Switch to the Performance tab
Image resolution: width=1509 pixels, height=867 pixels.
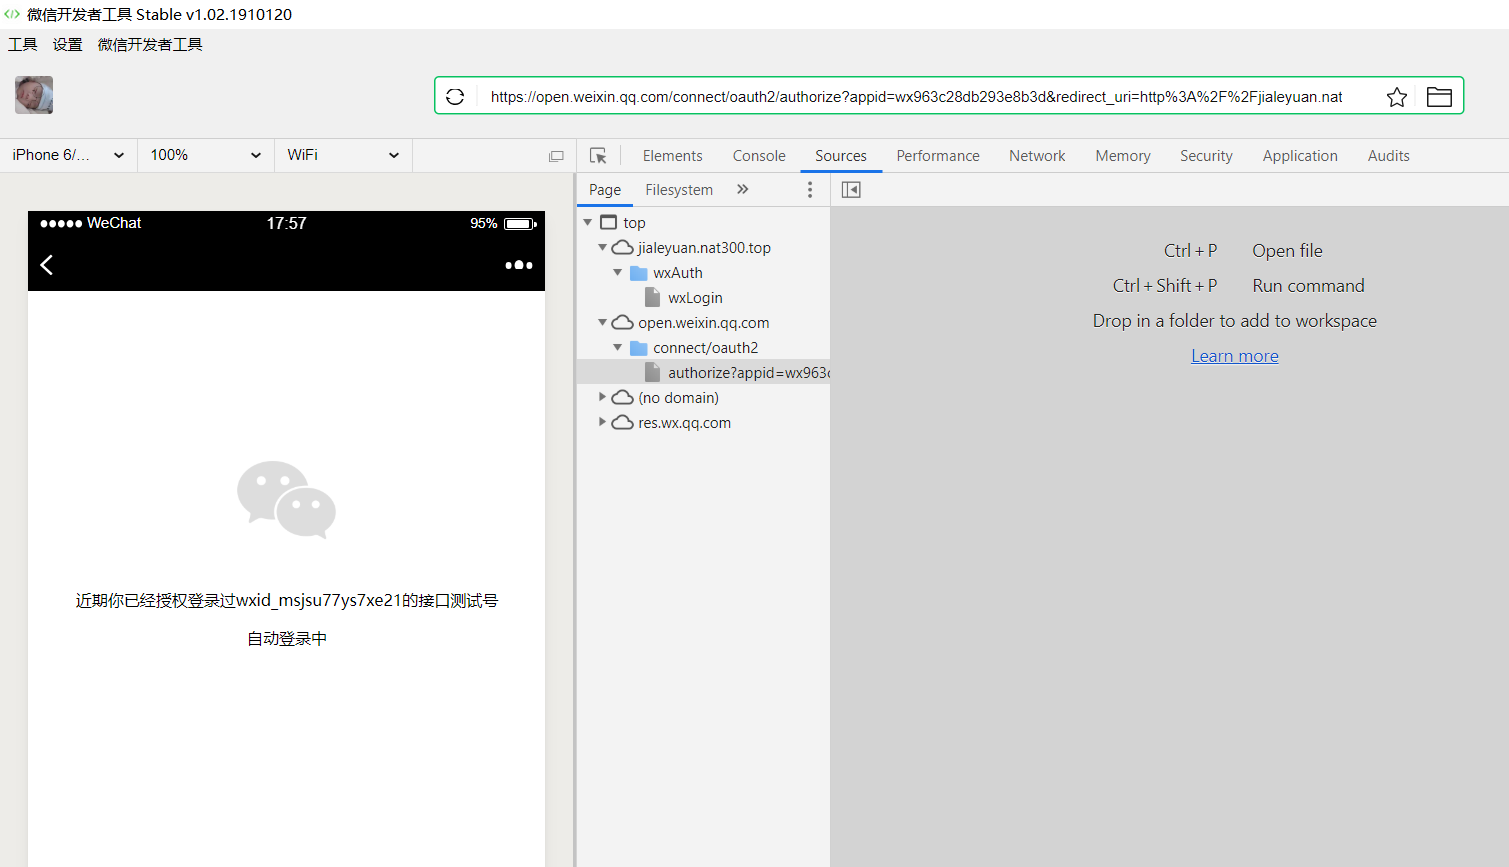pos(938,156)
